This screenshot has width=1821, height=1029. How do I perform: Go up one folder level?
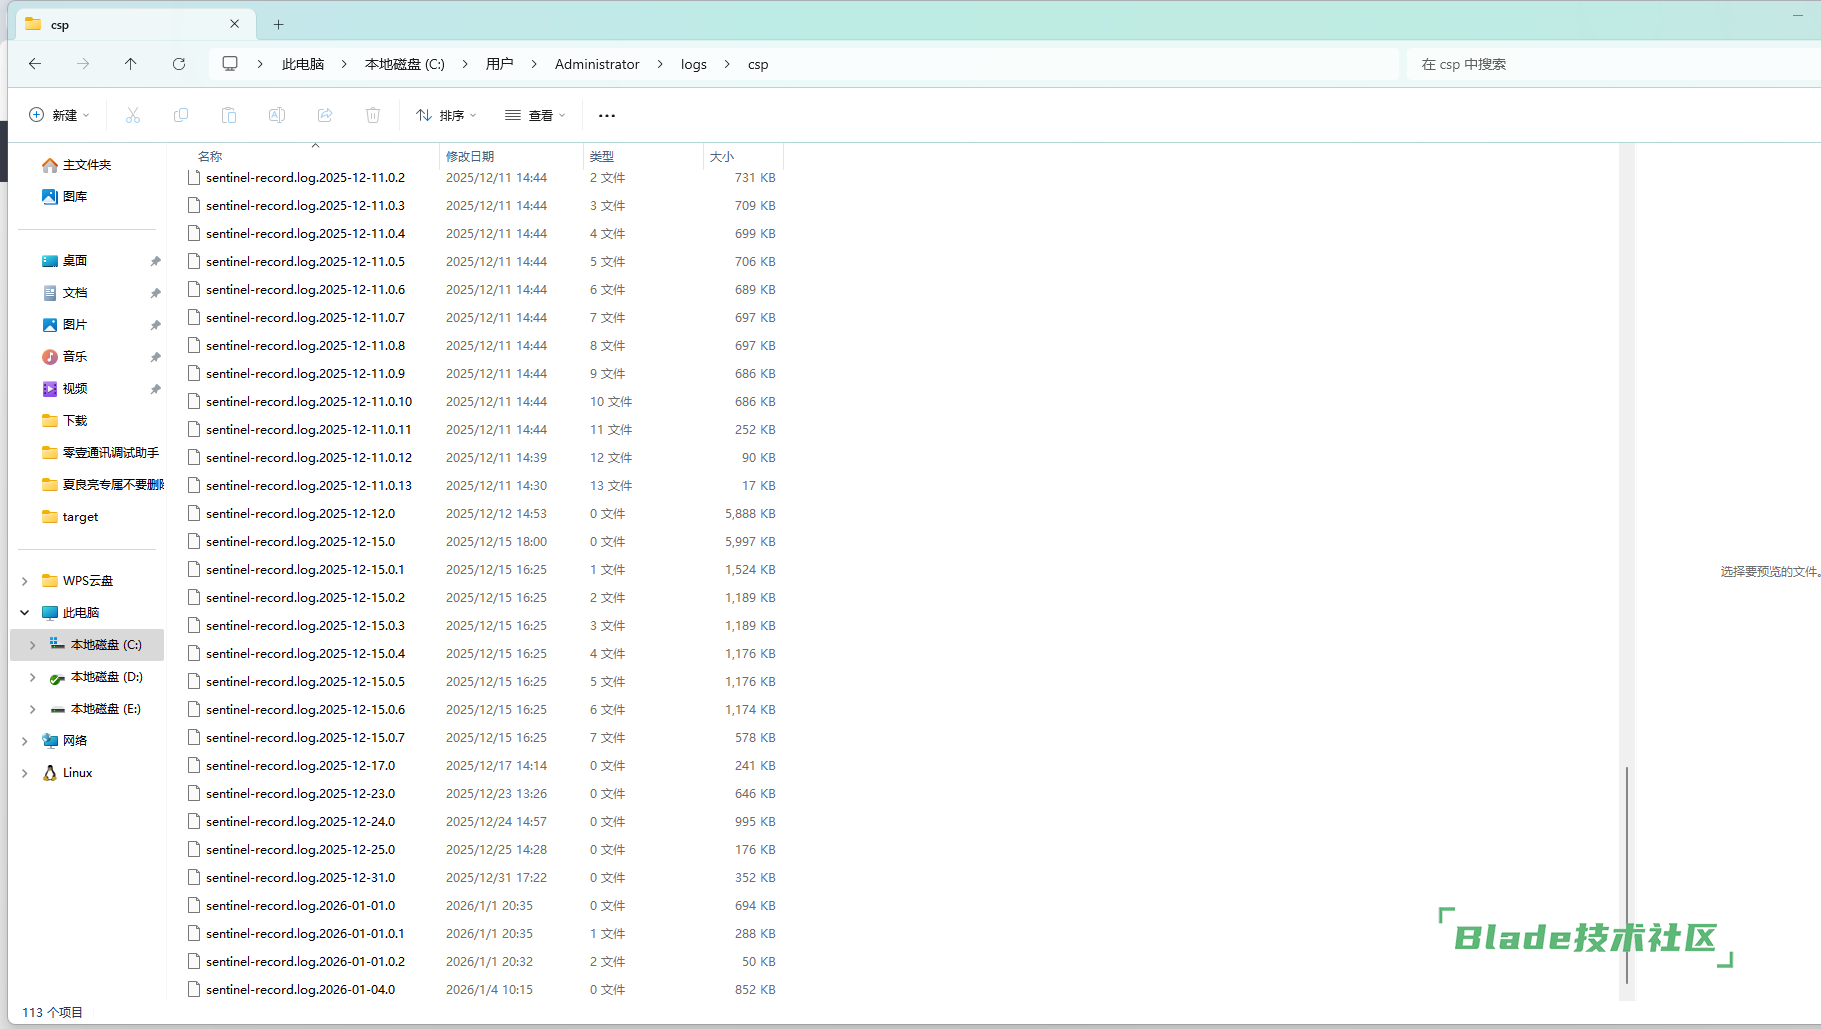tap(131, 64)
